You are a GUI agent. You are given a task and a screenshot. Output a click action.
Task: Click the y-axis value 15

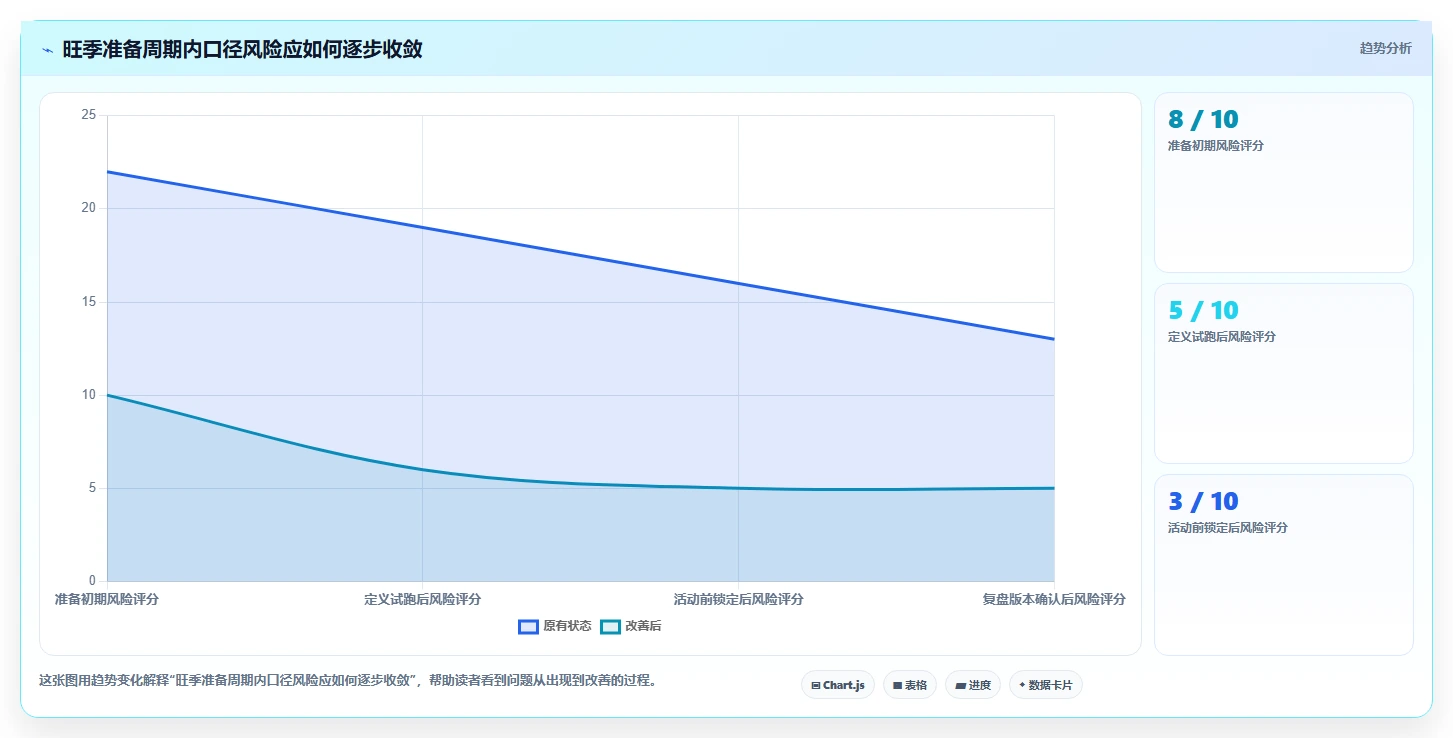tap(89, 302)
